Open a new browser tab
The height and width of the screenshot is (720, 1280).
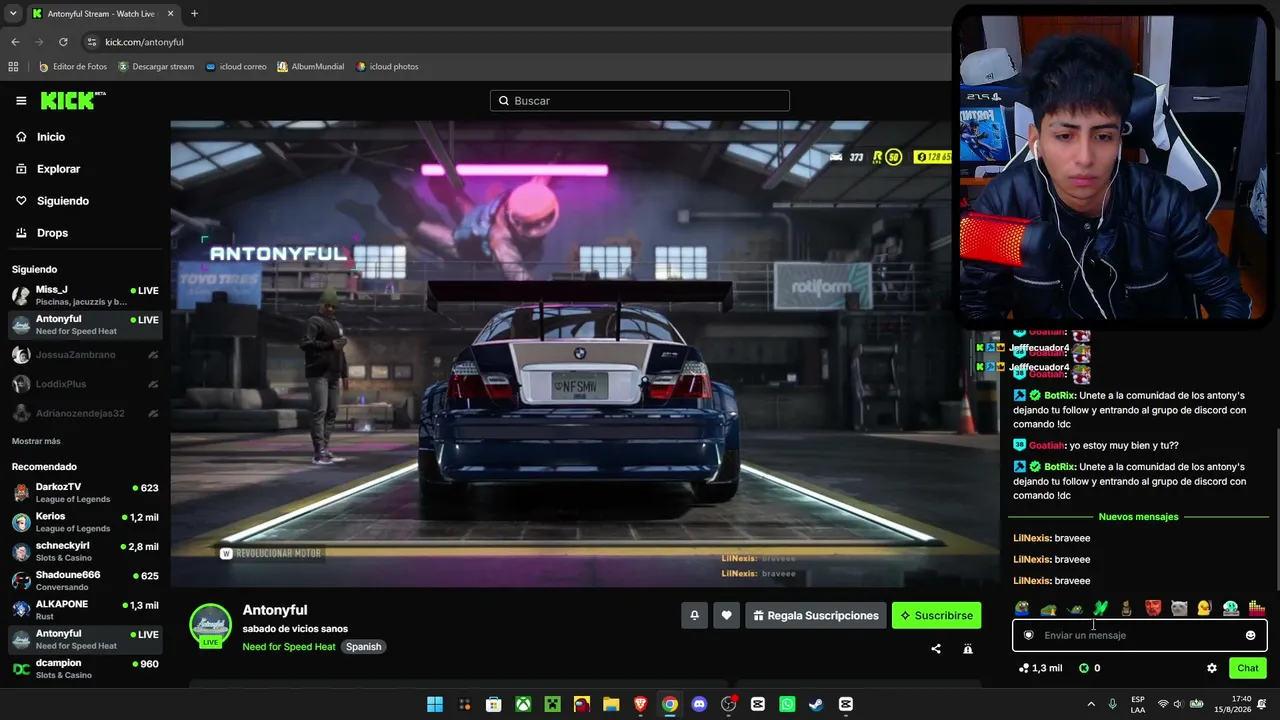[194, 14]
